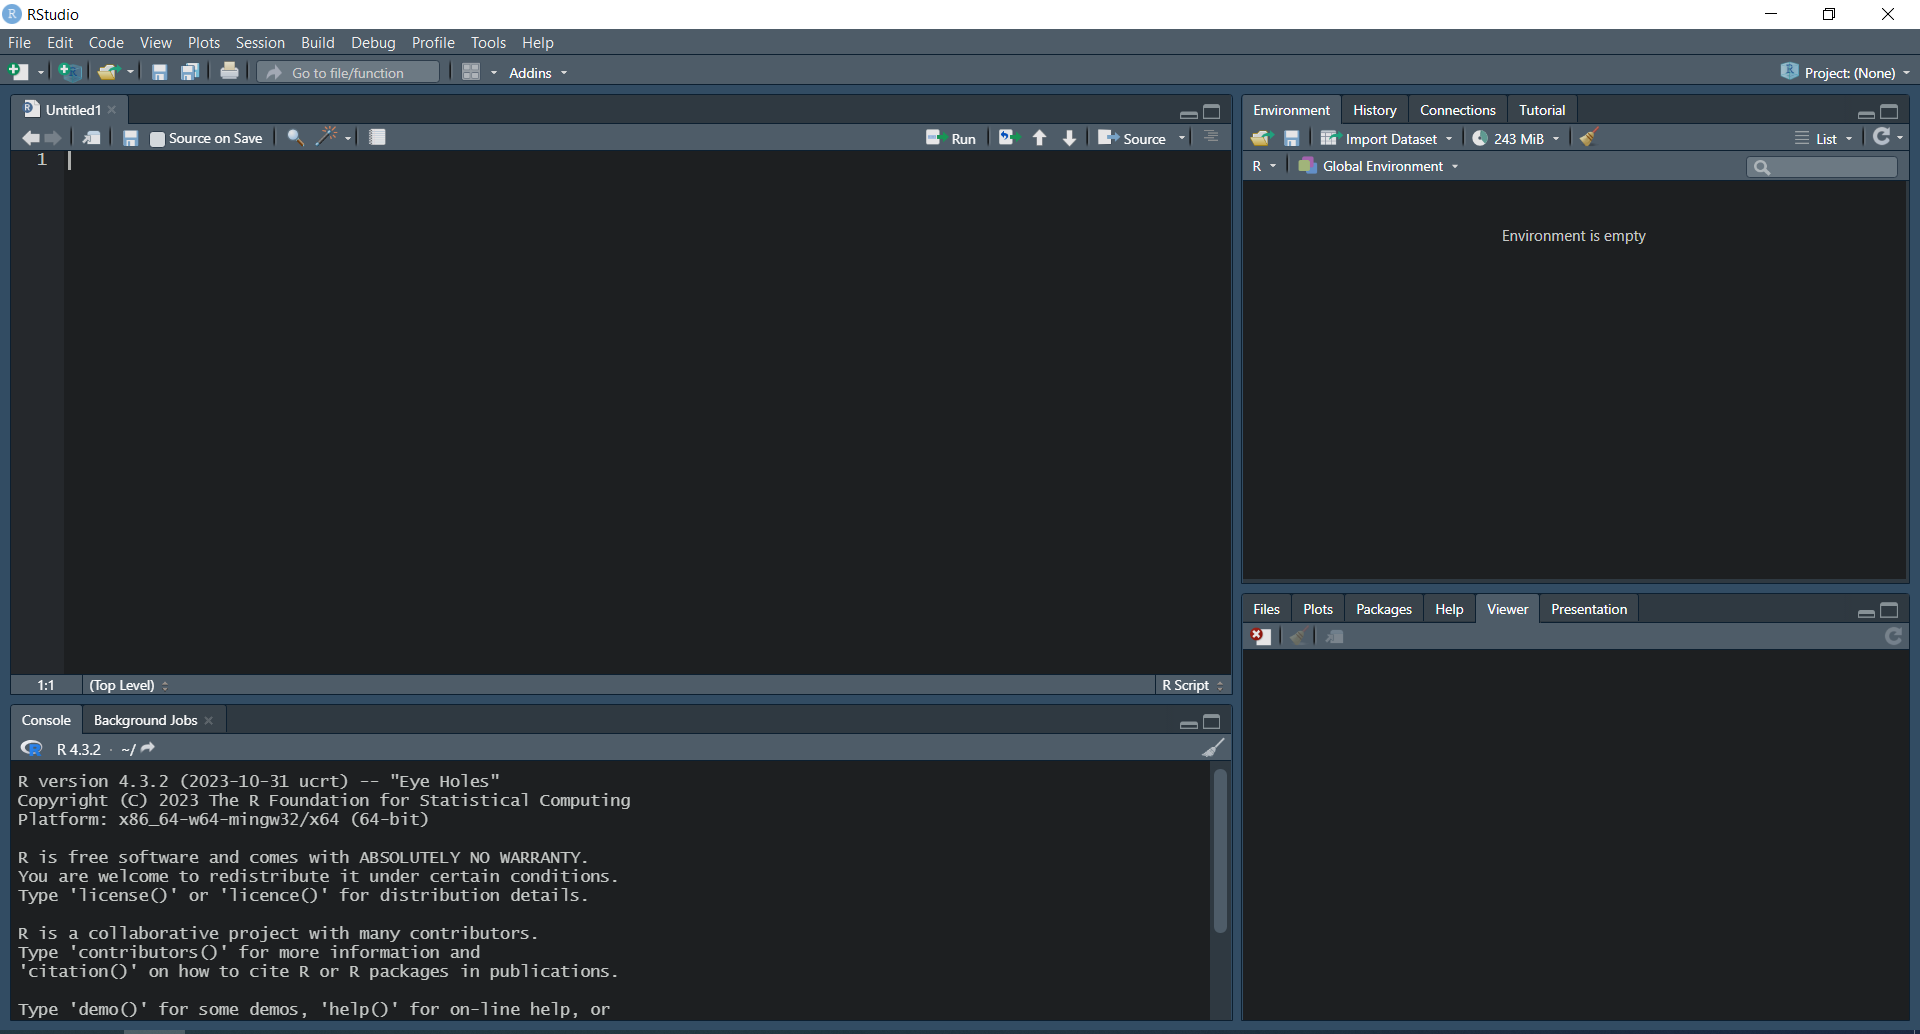Switch to the Packages tab
This screenshot has width=1920, height=1034.
pyautogui.click(x=1383, y=609)
